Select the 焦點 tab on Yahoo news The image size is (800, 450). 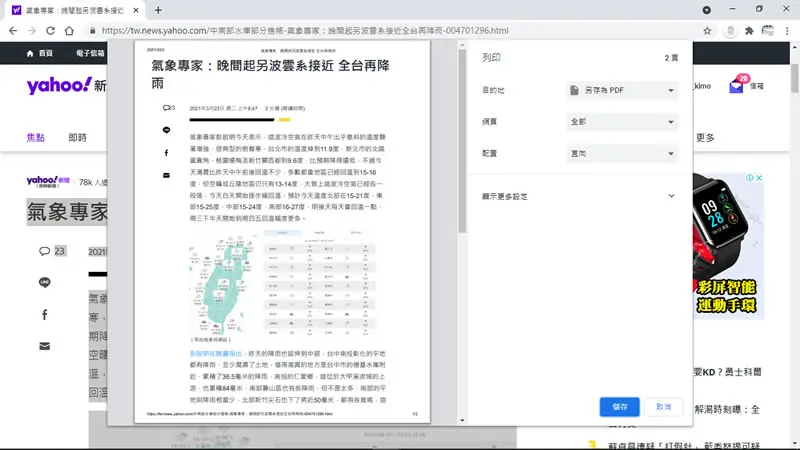point(36,138)
